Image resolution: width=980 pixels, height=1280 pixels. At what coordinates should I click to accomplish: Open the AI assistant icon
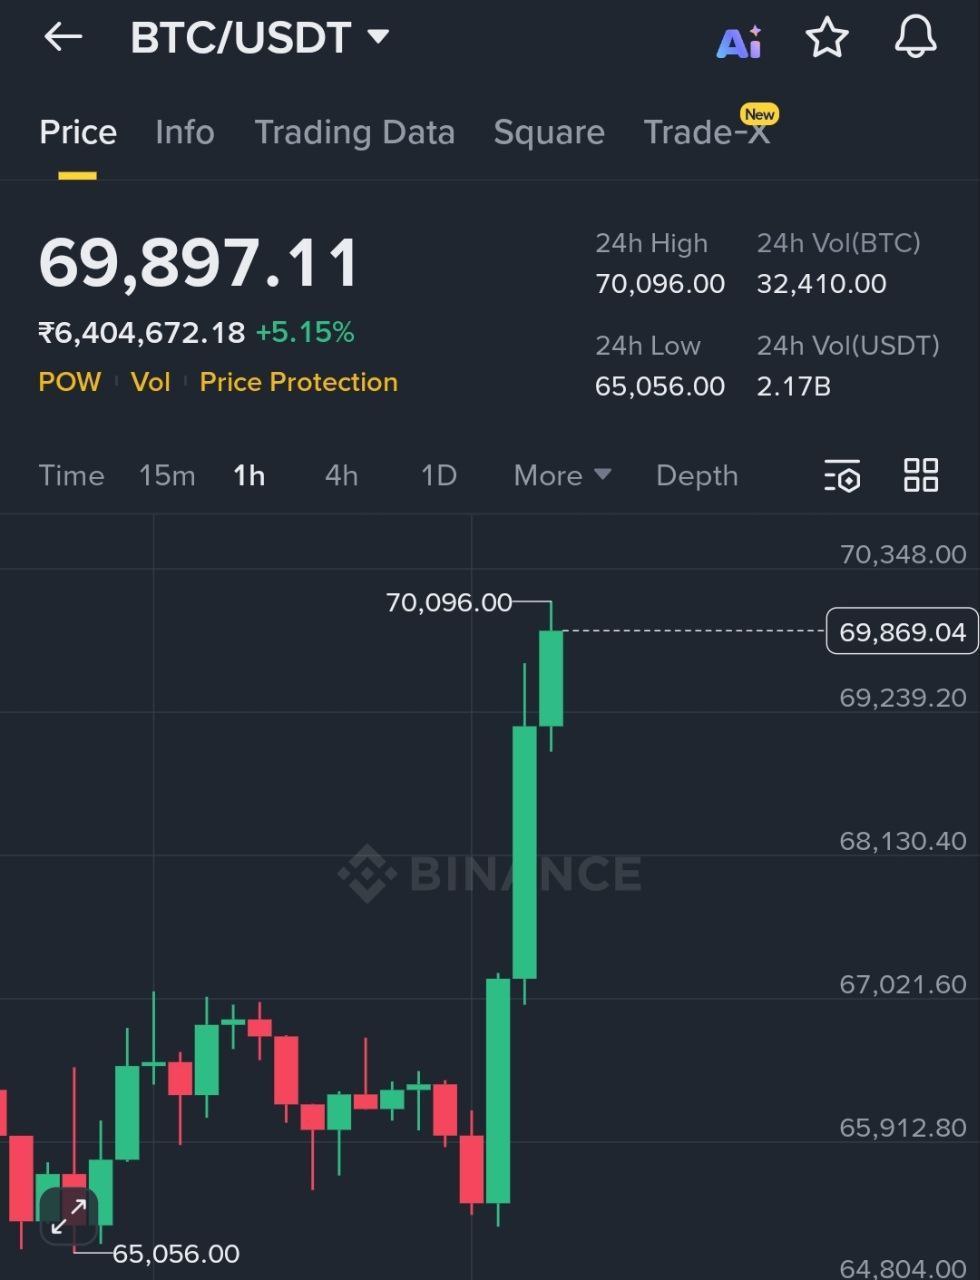(x=739, y=42)
